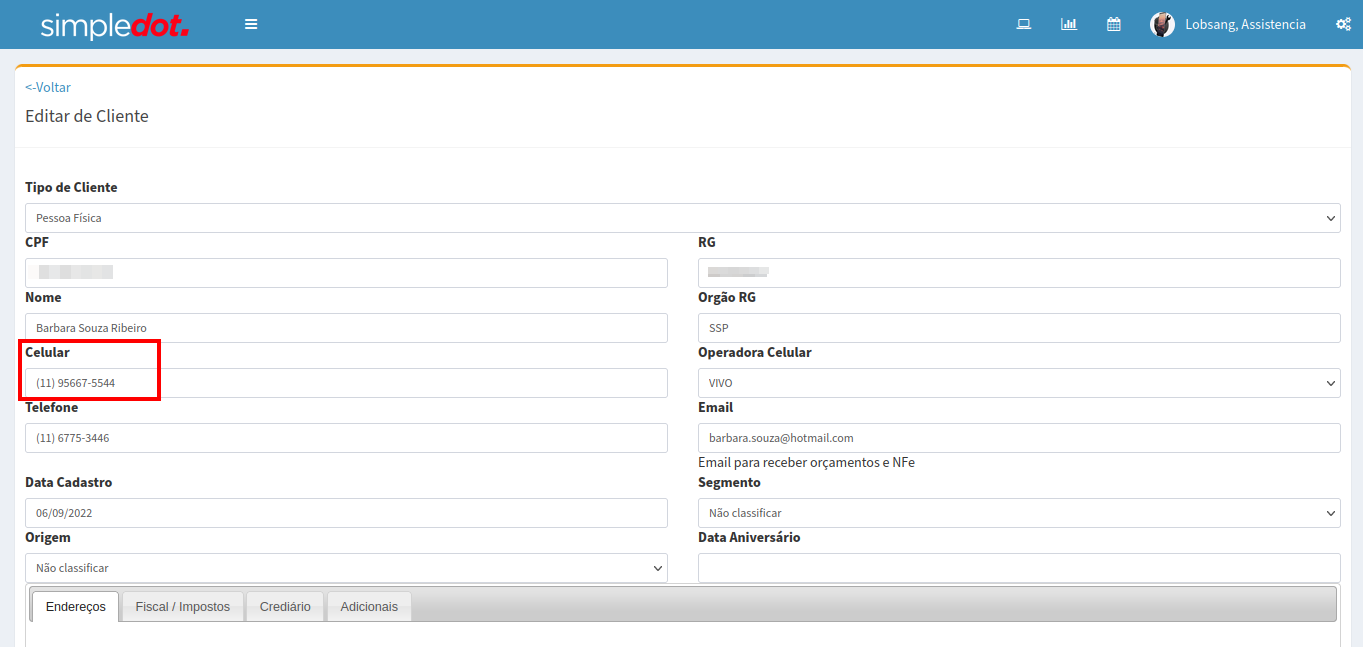Open the Operadora Celular dropdown
Viewport: 1363px width, 647px height.
point(1018,383)
